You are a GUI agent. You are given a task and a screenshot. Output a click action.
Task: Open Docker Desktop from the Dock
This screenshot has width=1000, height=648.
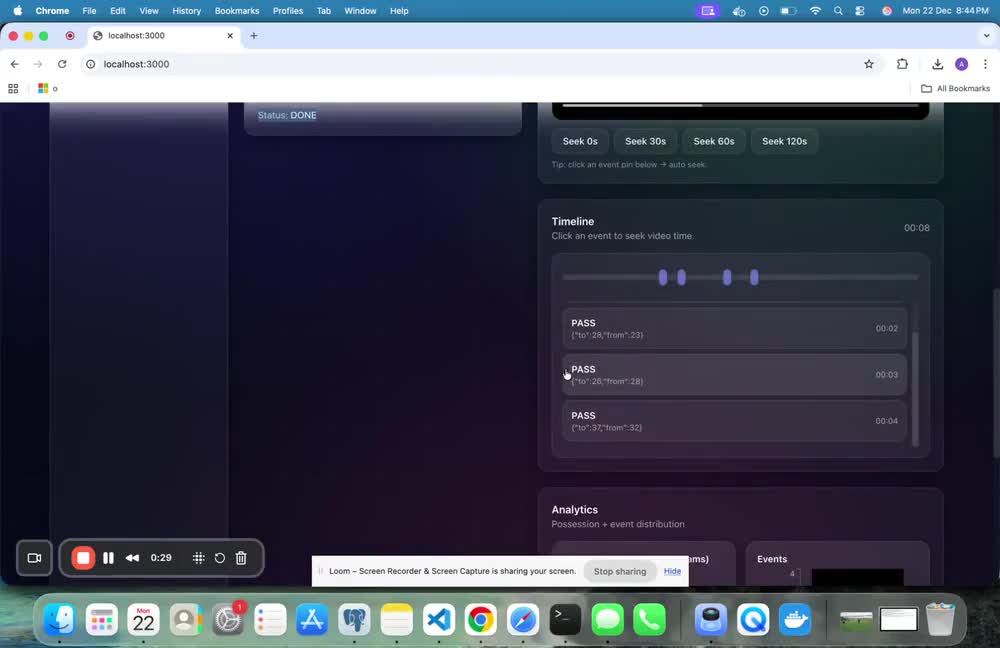tap(795, 619)
